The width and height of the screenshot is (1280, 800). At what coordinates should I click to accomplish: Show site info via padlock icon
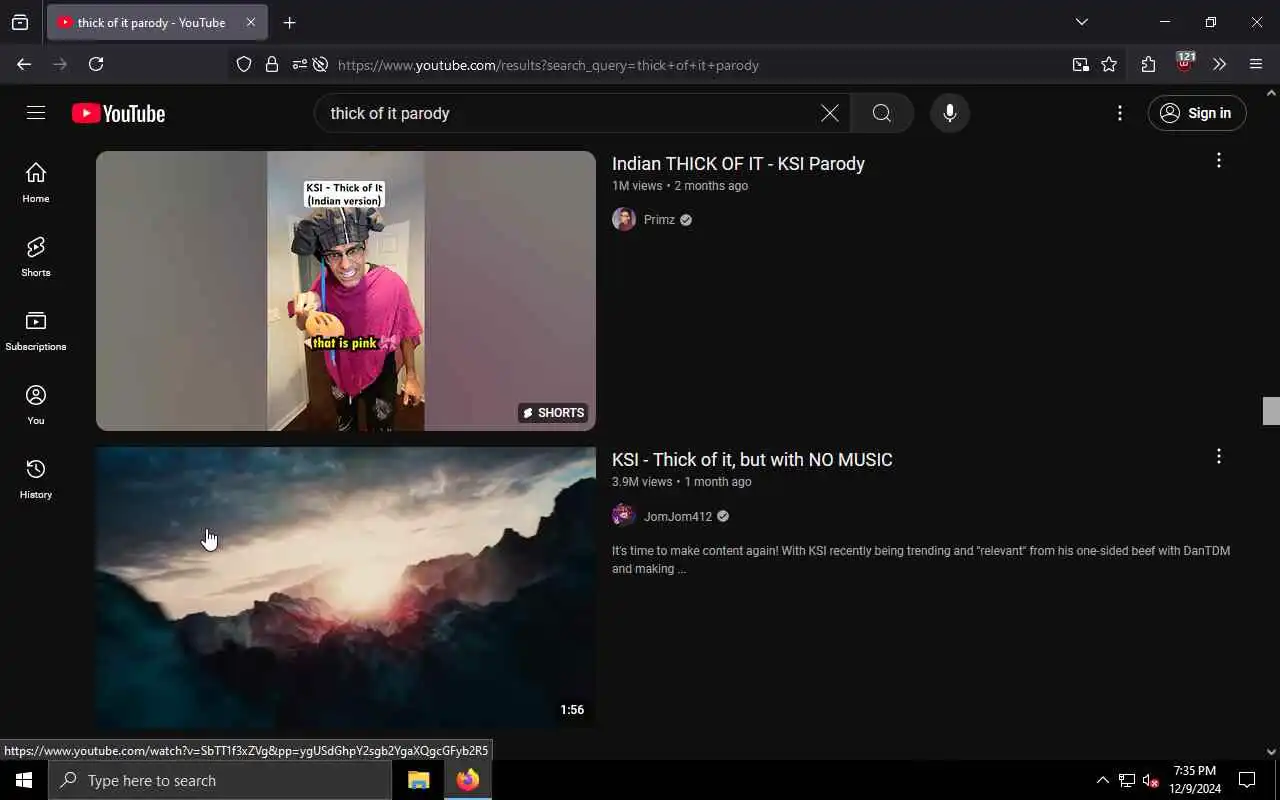tap(272, 65)
